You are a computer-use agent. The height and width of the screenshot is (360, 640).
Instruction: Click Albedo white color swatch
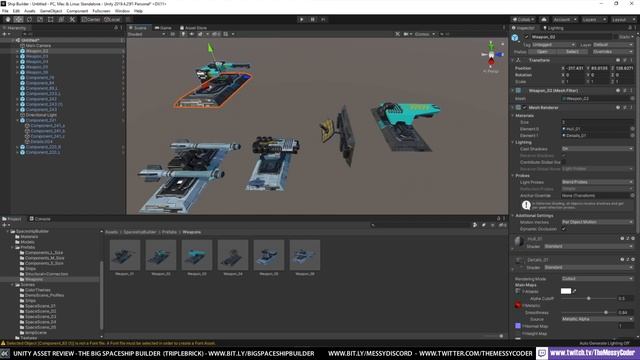pos(566,291)
